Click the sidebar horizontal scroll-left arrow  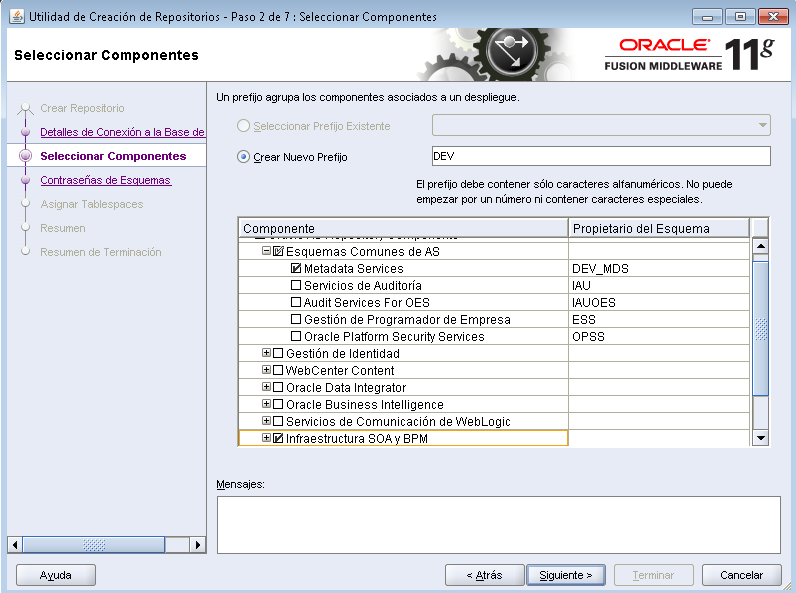[15, 545]
